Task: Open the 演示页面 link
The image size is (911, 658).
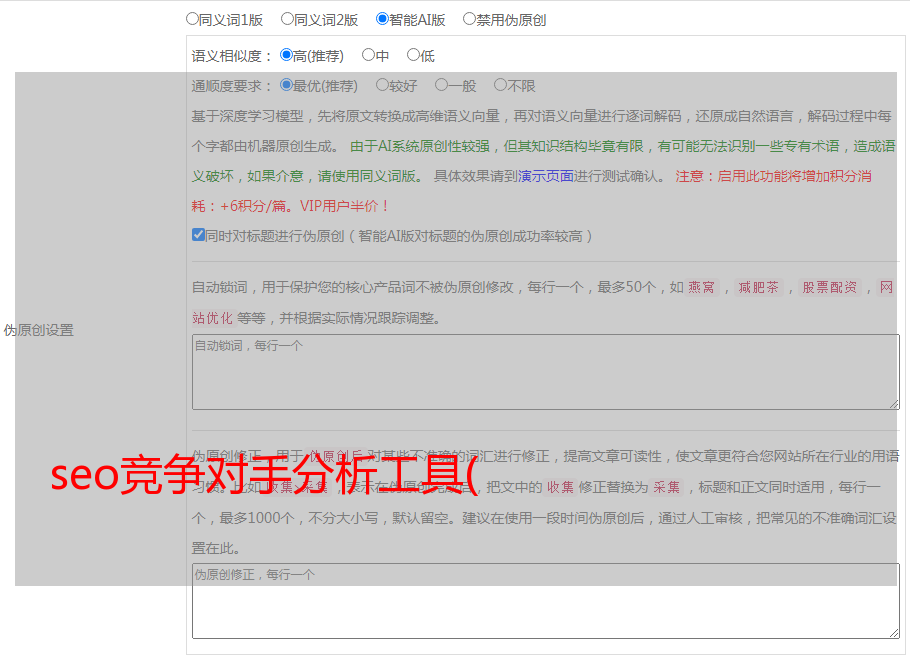Action: 545,176
